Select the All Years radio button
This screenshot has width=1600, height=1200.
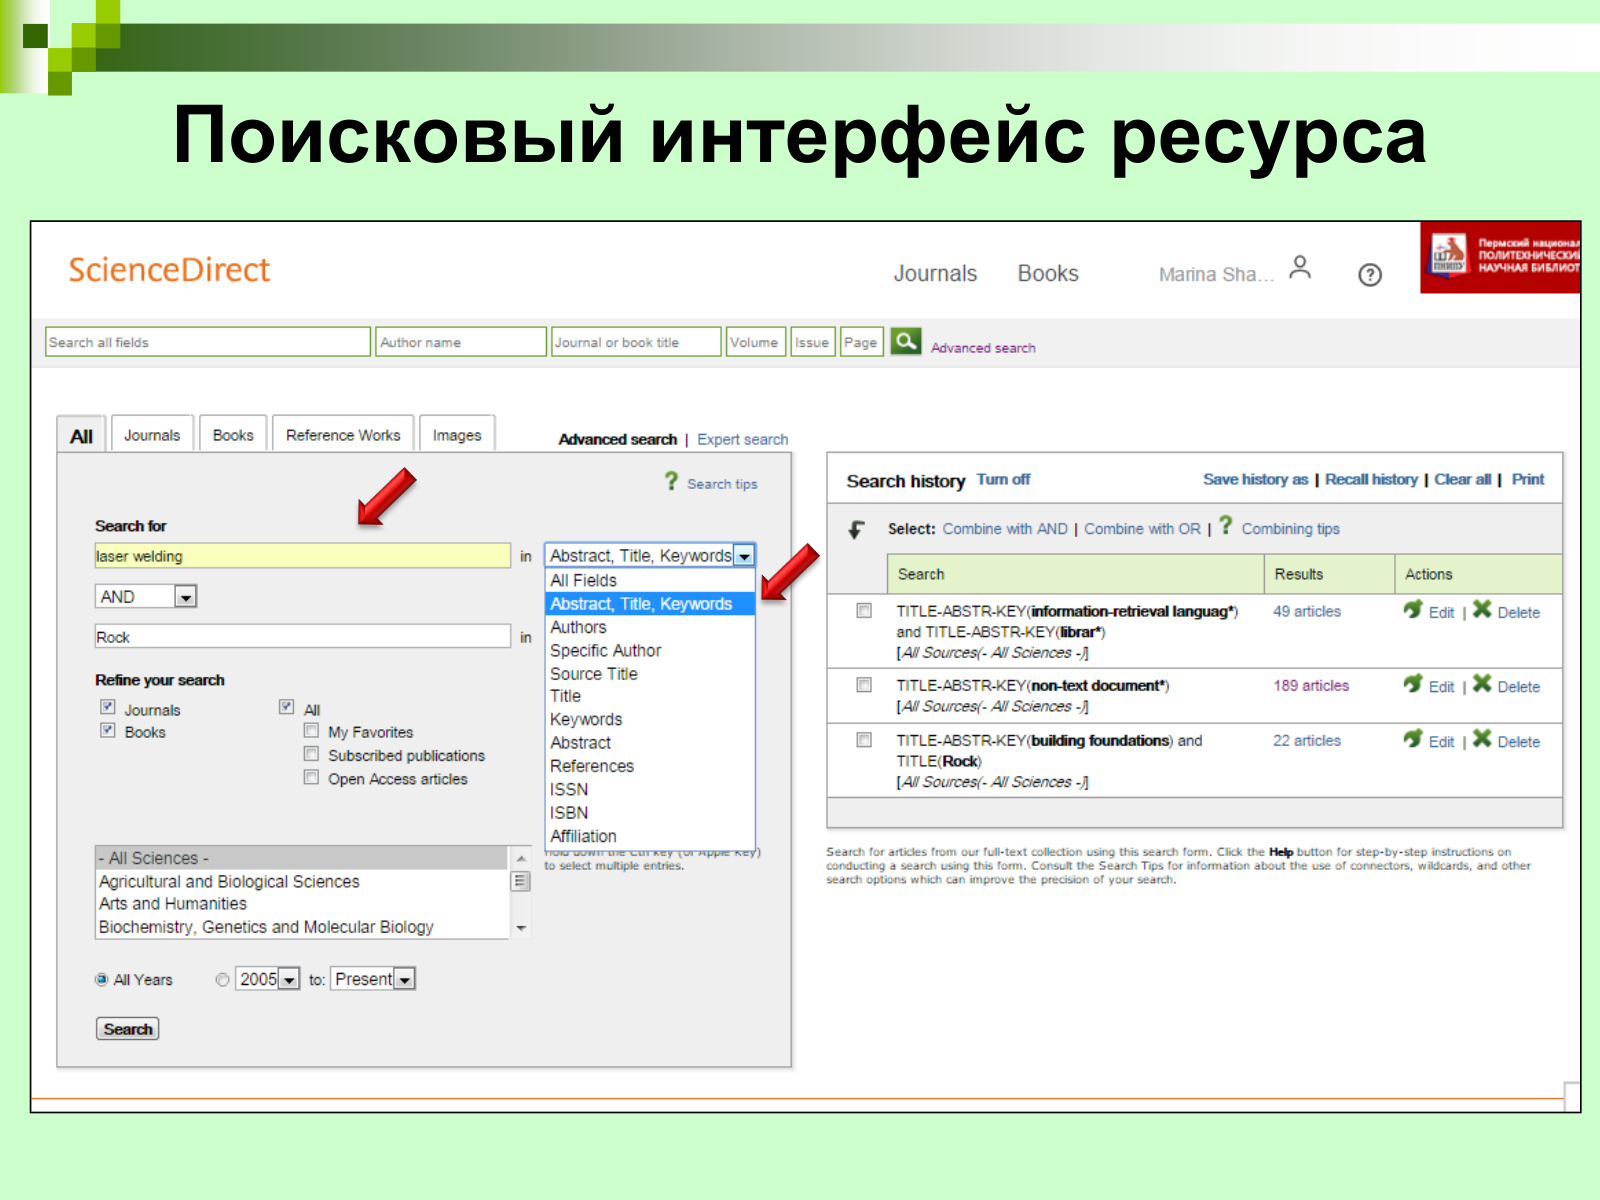(x=102, y=980)
